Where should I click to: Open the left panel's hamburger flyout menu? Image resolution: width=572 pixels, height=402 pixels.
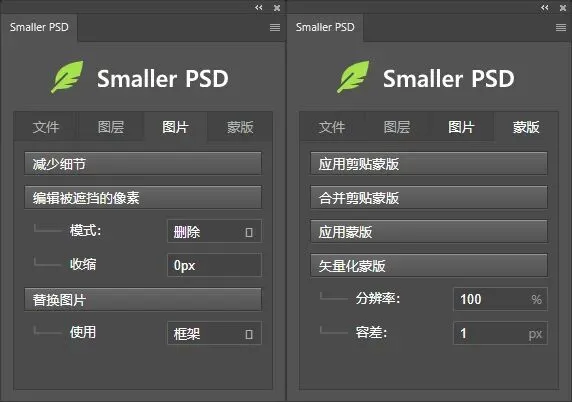point(275,27)
